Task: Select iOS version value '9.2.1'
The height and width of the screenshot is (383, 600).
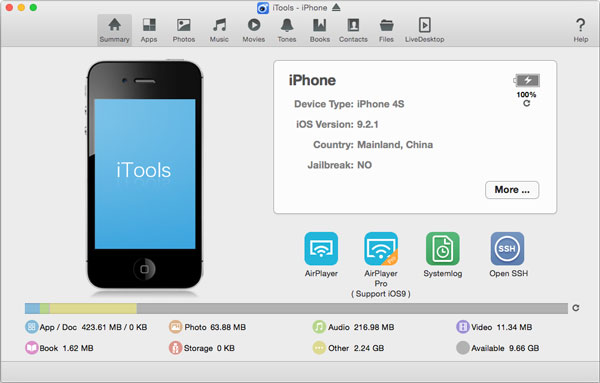Action: click(367, 124)
